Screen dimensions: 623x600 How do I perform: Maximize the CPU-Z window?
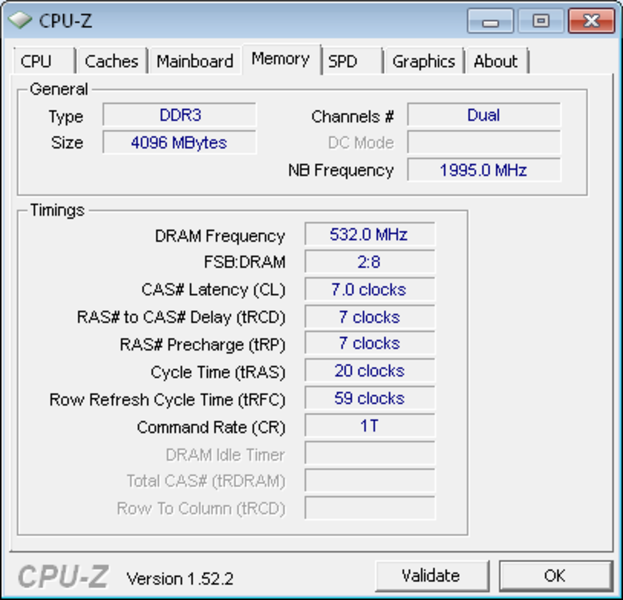540,21
